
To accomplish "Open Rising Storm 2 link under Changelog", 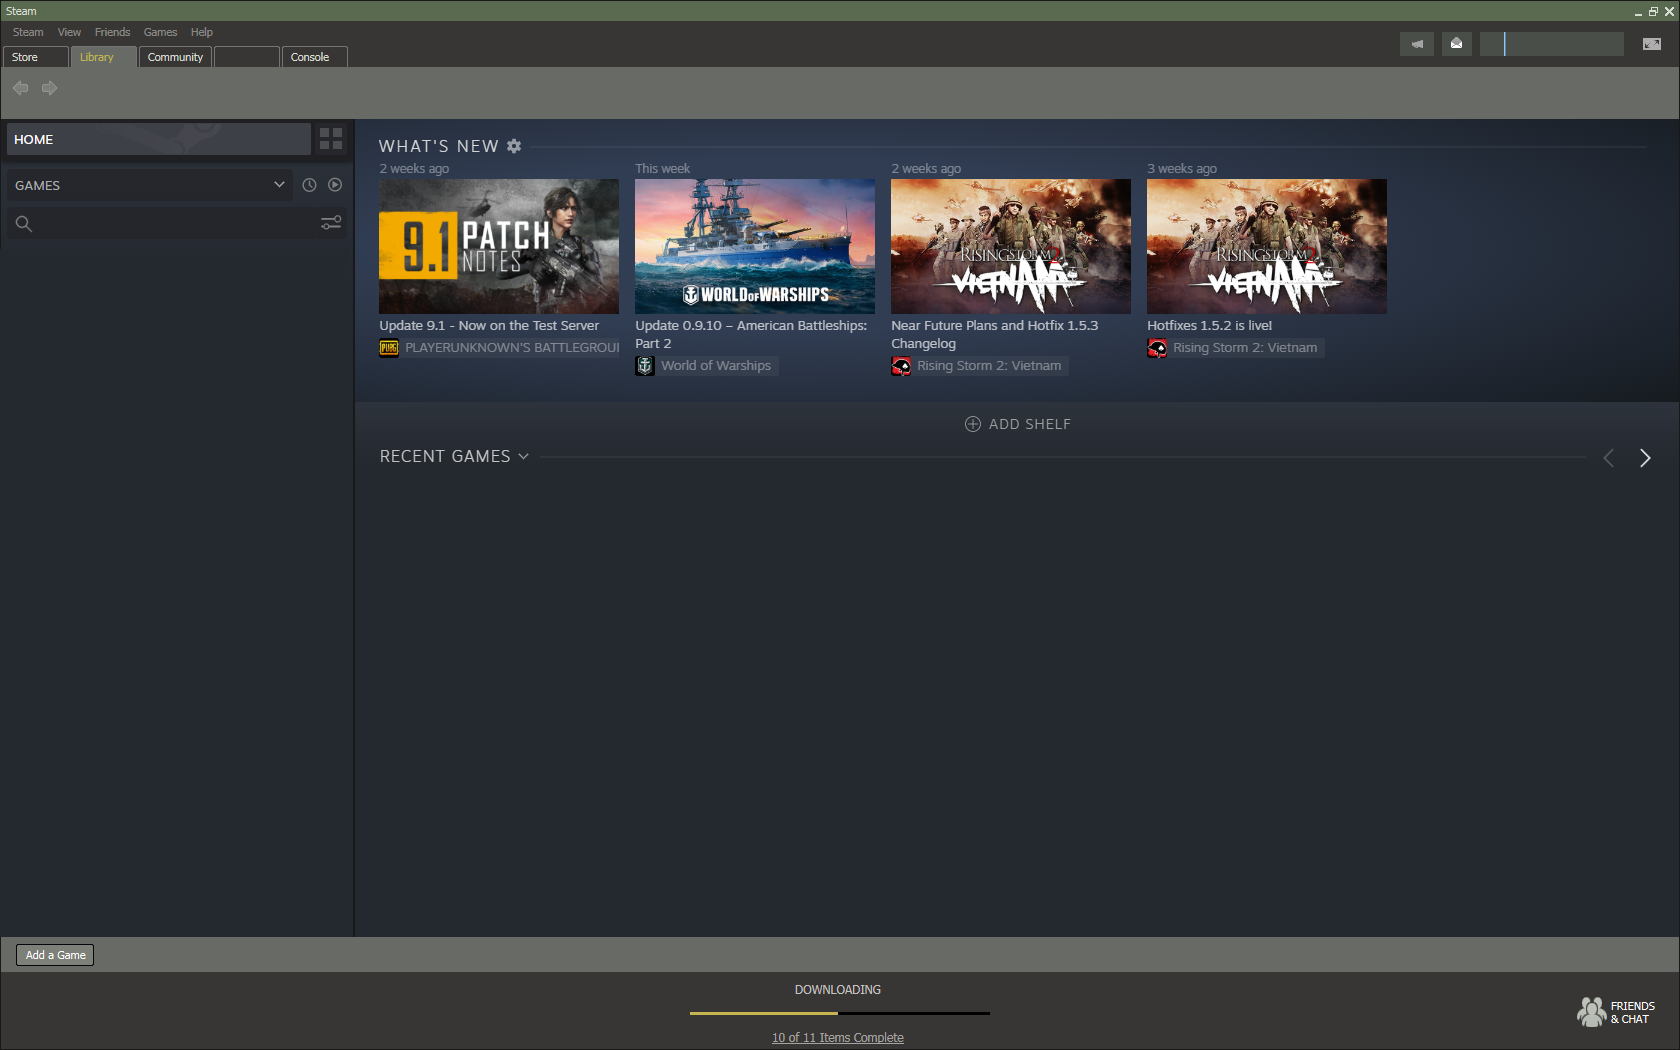I will [x=989, y=366].
